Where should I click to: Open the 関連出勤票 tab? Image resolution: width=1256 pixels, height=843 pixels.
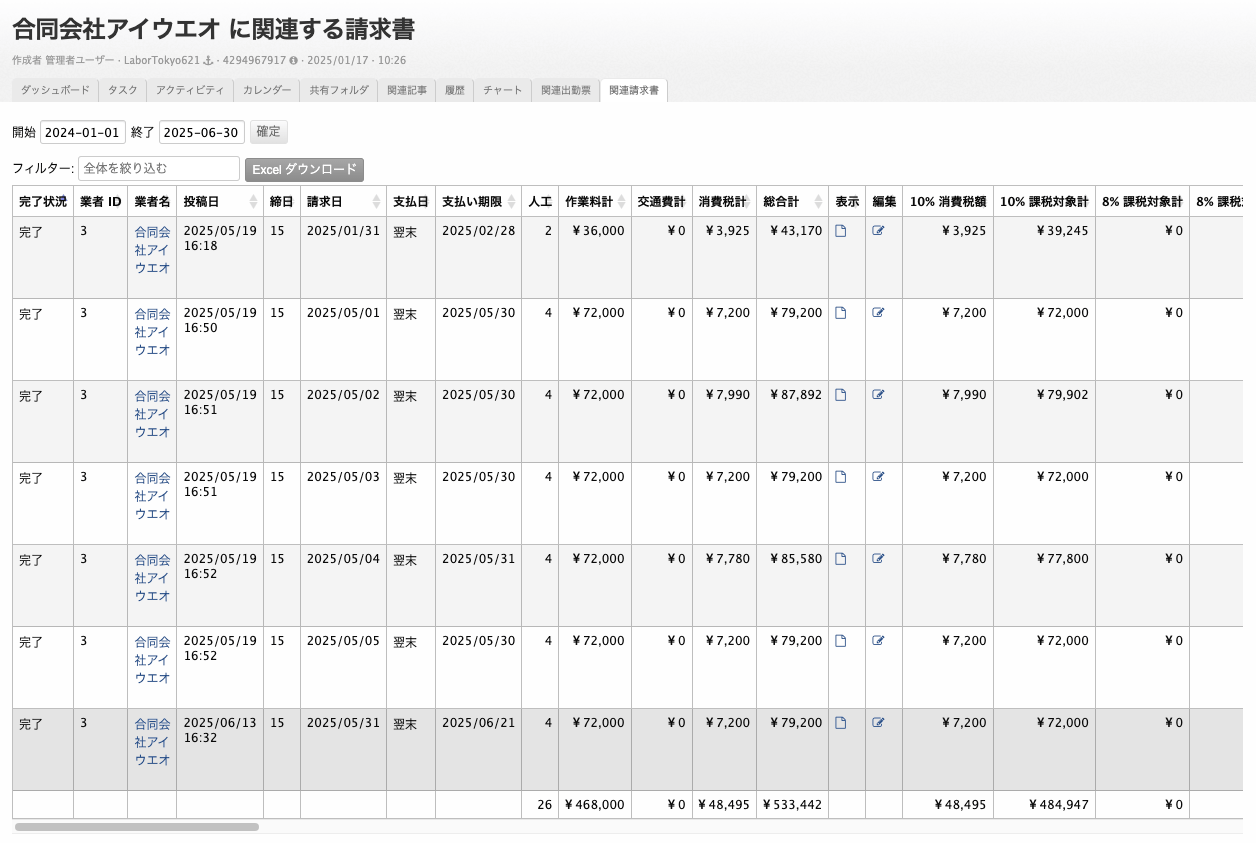point(566,90)
